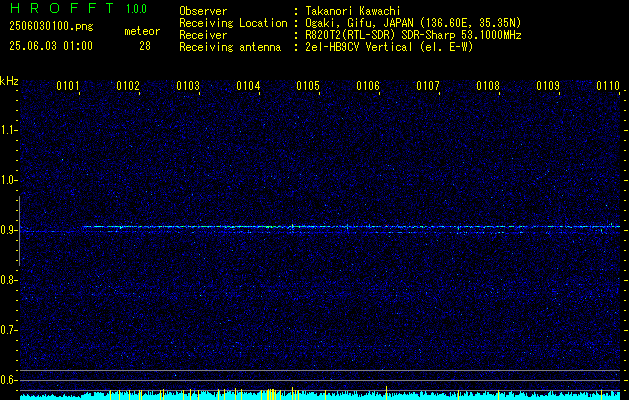The image size is (629, 400).
Task: Click the Receiving antenna label
Action: point(230,47)
